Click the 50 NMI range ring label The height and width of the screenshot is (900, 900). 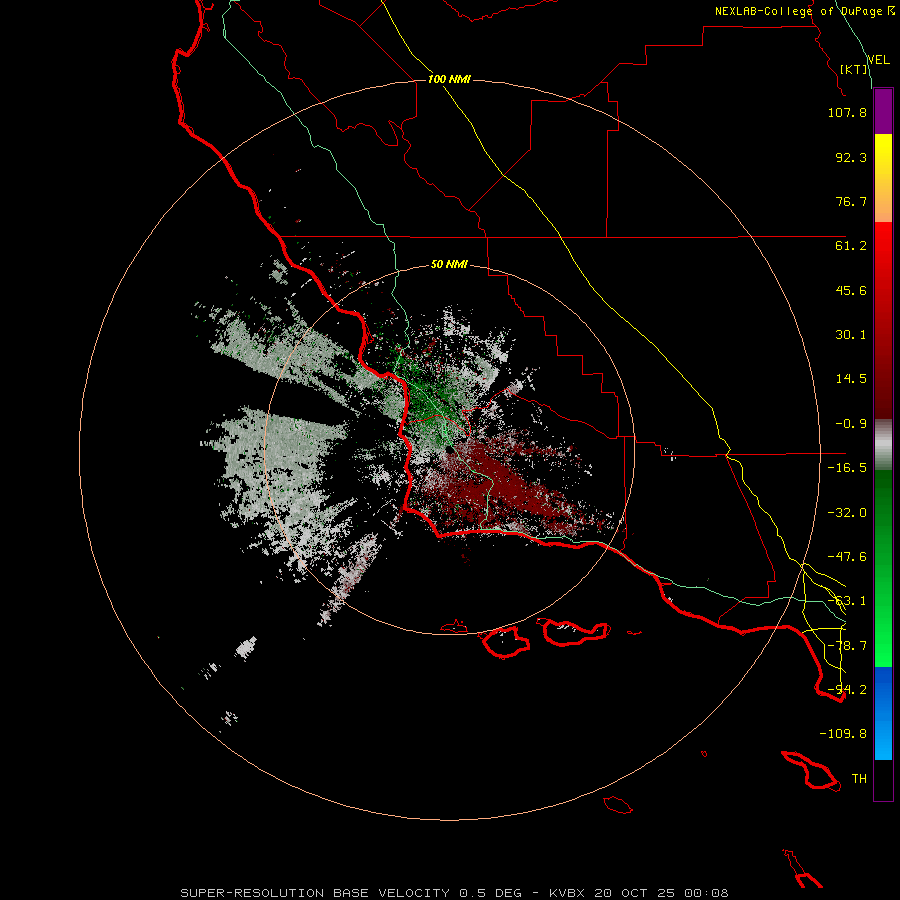tap(449, 265)
